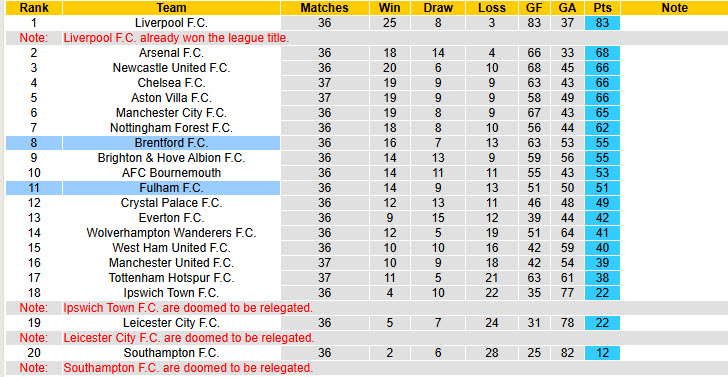Select the Liverpool F.C. team name
Screen dimensions: 728x377
point(171,23)
